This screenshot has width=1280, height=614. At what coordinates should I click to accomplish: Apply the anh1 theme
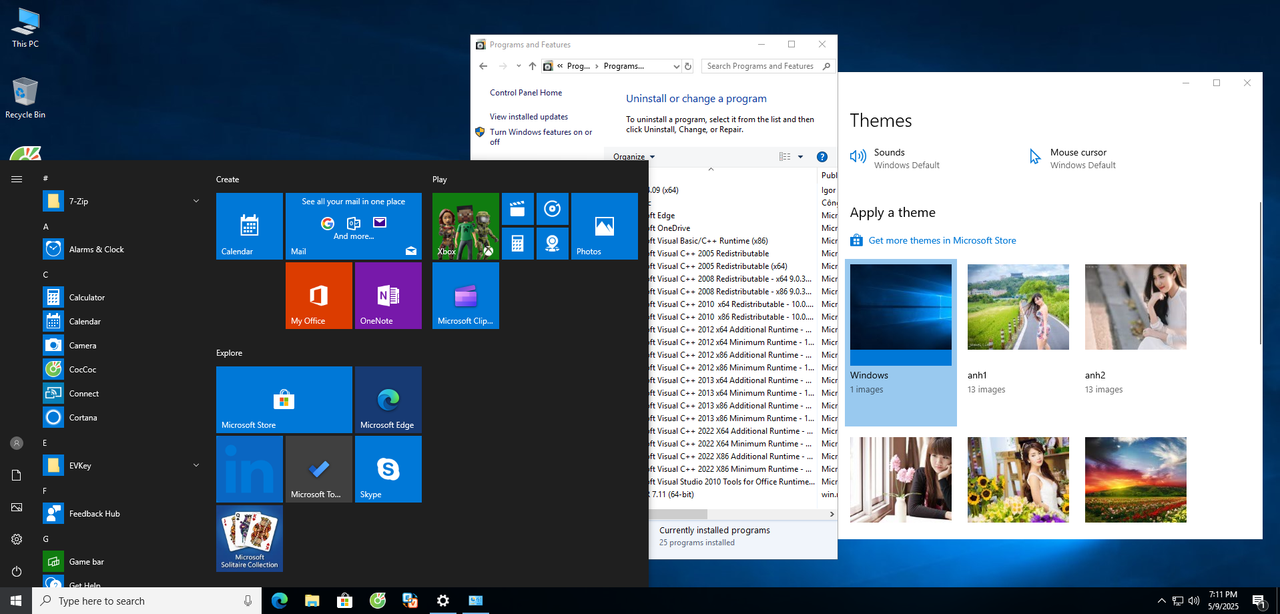click(x=1018, y=307)
